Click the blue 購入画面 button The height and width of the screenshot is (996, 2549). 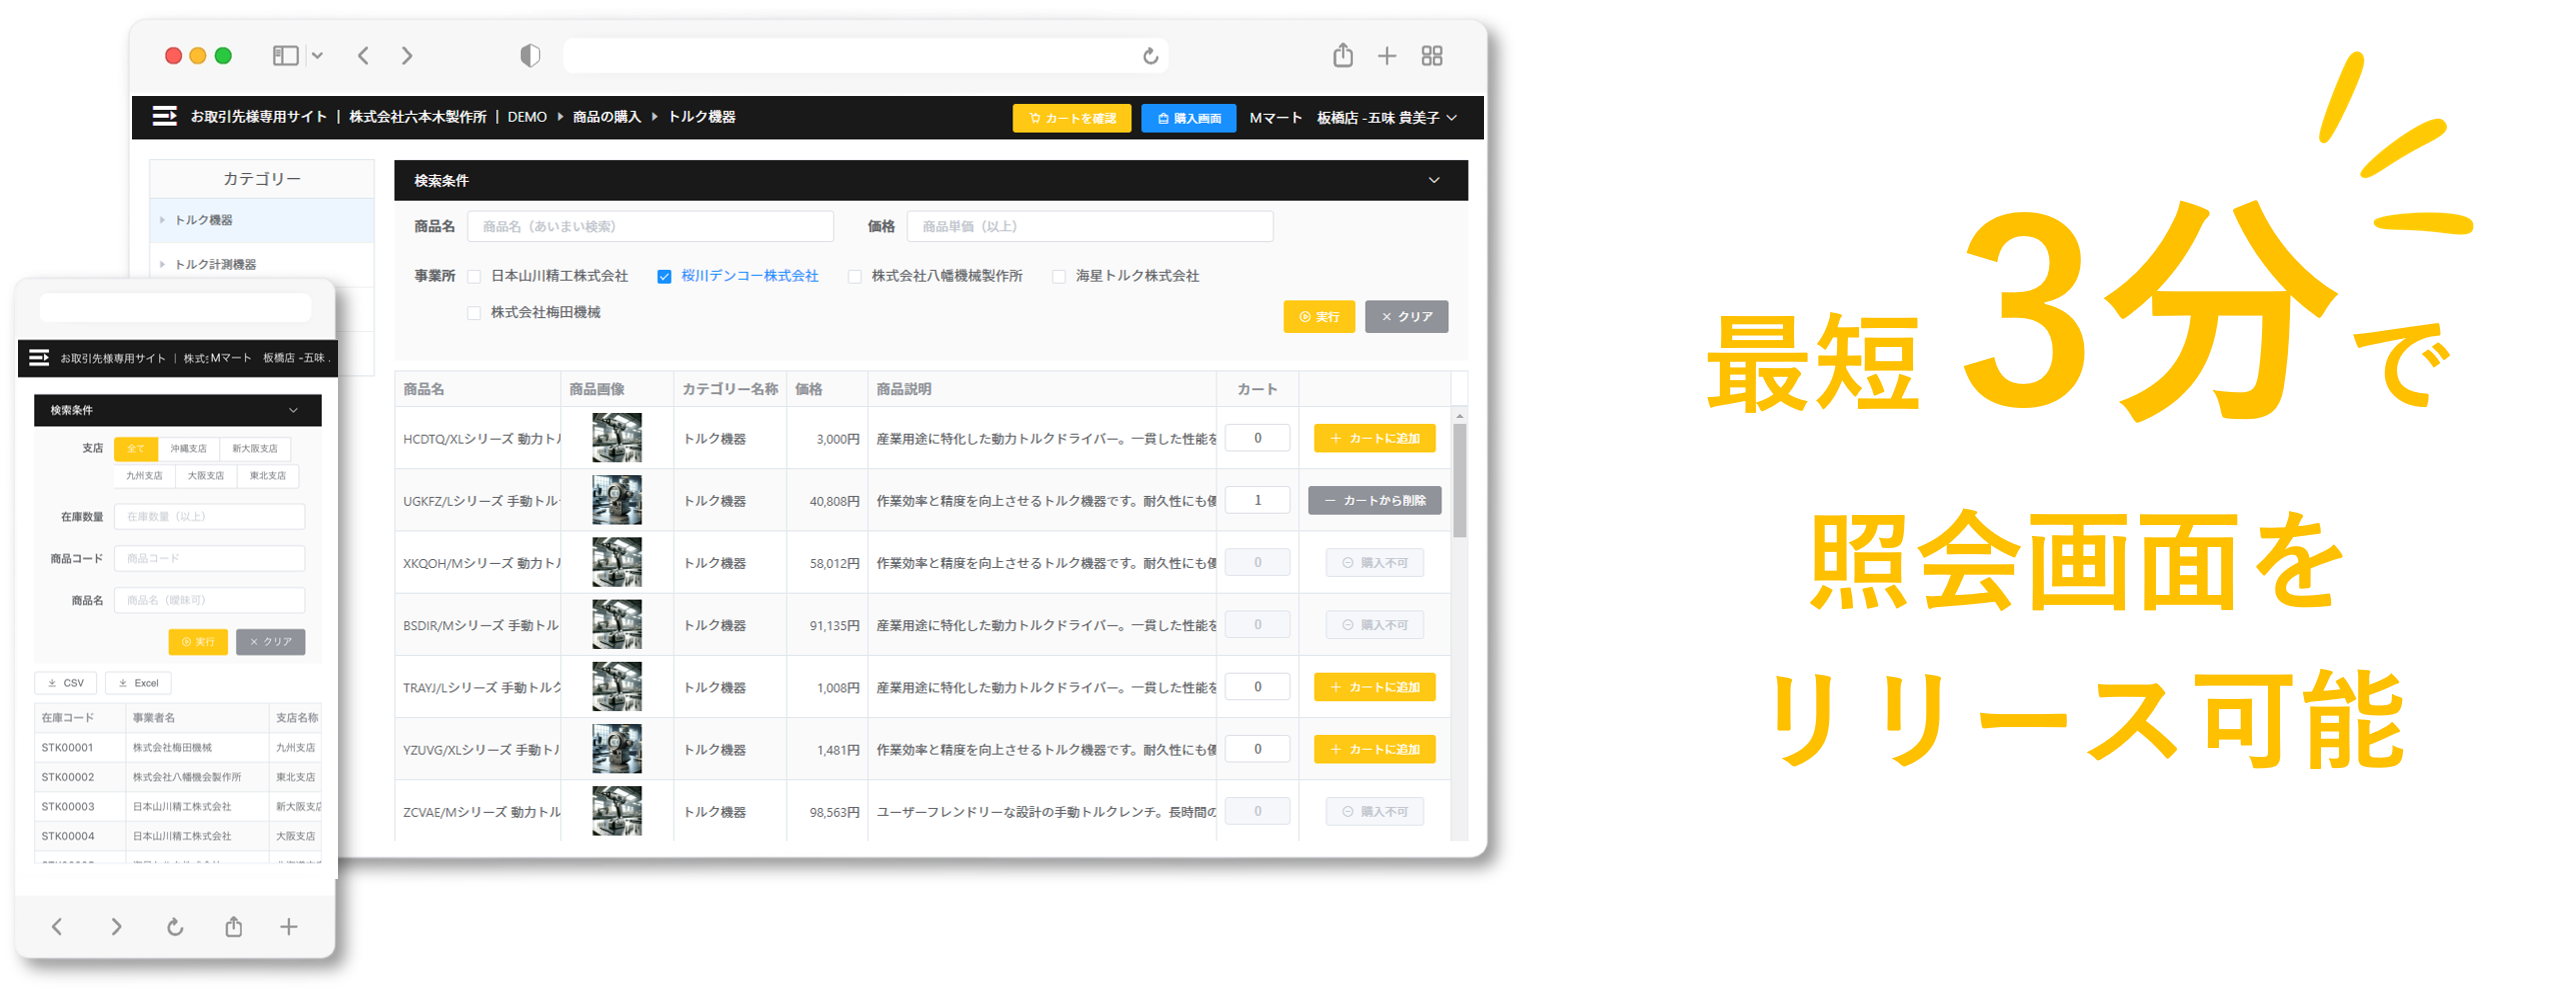point(1188,118)
